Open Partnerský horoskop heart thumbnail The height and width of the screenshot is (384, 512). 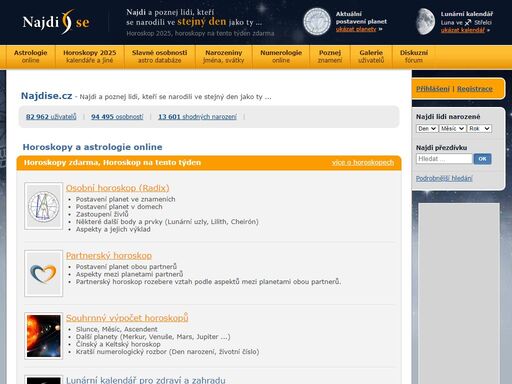tap(43, 273)
